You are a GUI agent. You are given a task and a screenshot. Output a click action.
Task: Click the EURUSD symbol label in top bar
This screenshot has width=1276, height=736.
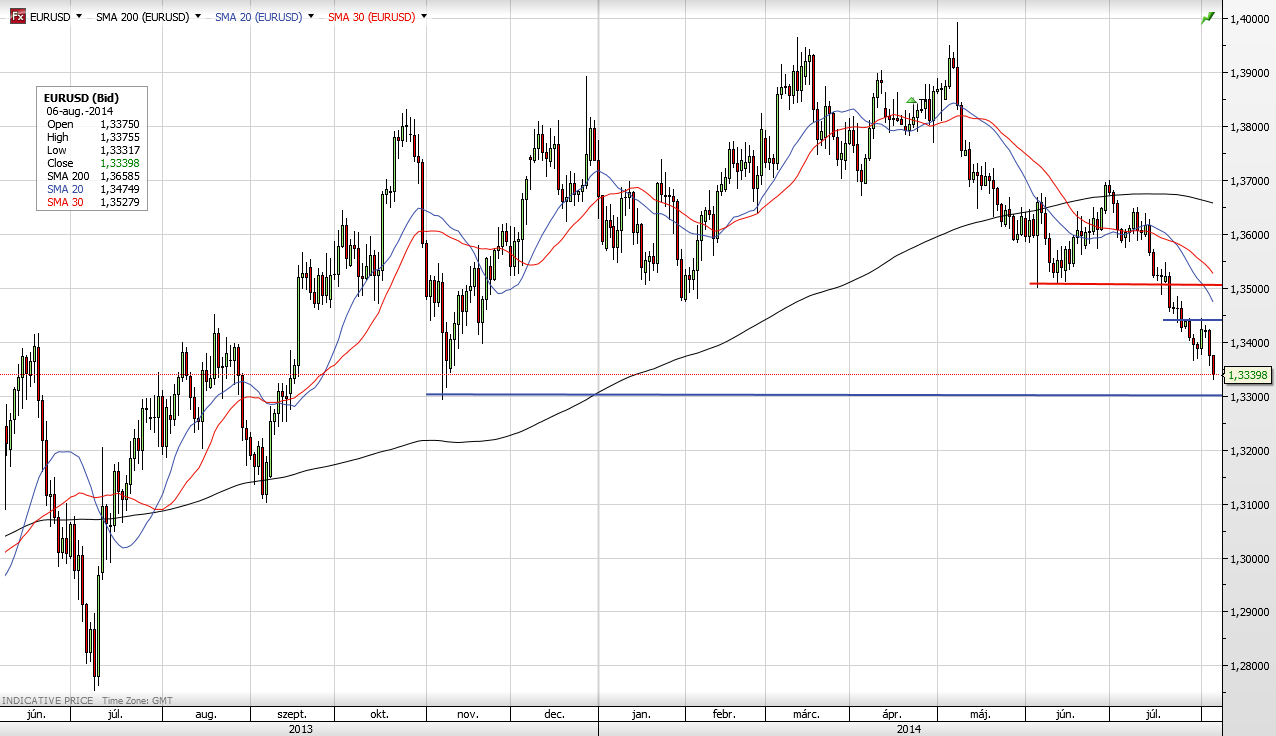[x=50, y=17]
